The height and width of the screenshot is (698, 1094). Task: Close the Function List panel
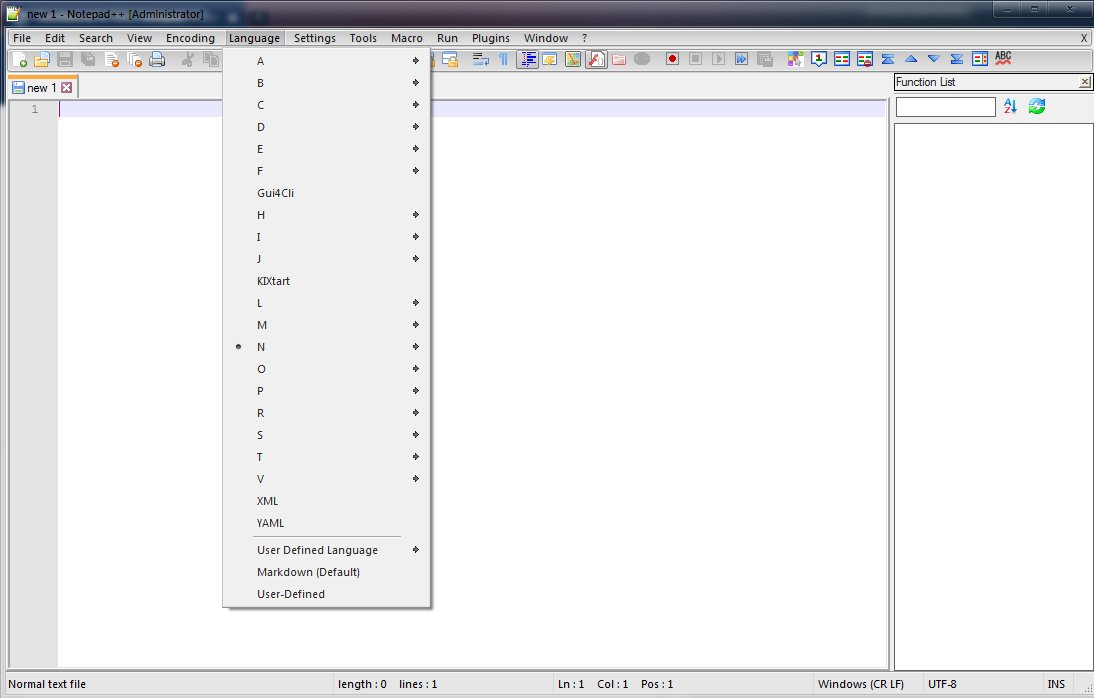[1085, 82]
